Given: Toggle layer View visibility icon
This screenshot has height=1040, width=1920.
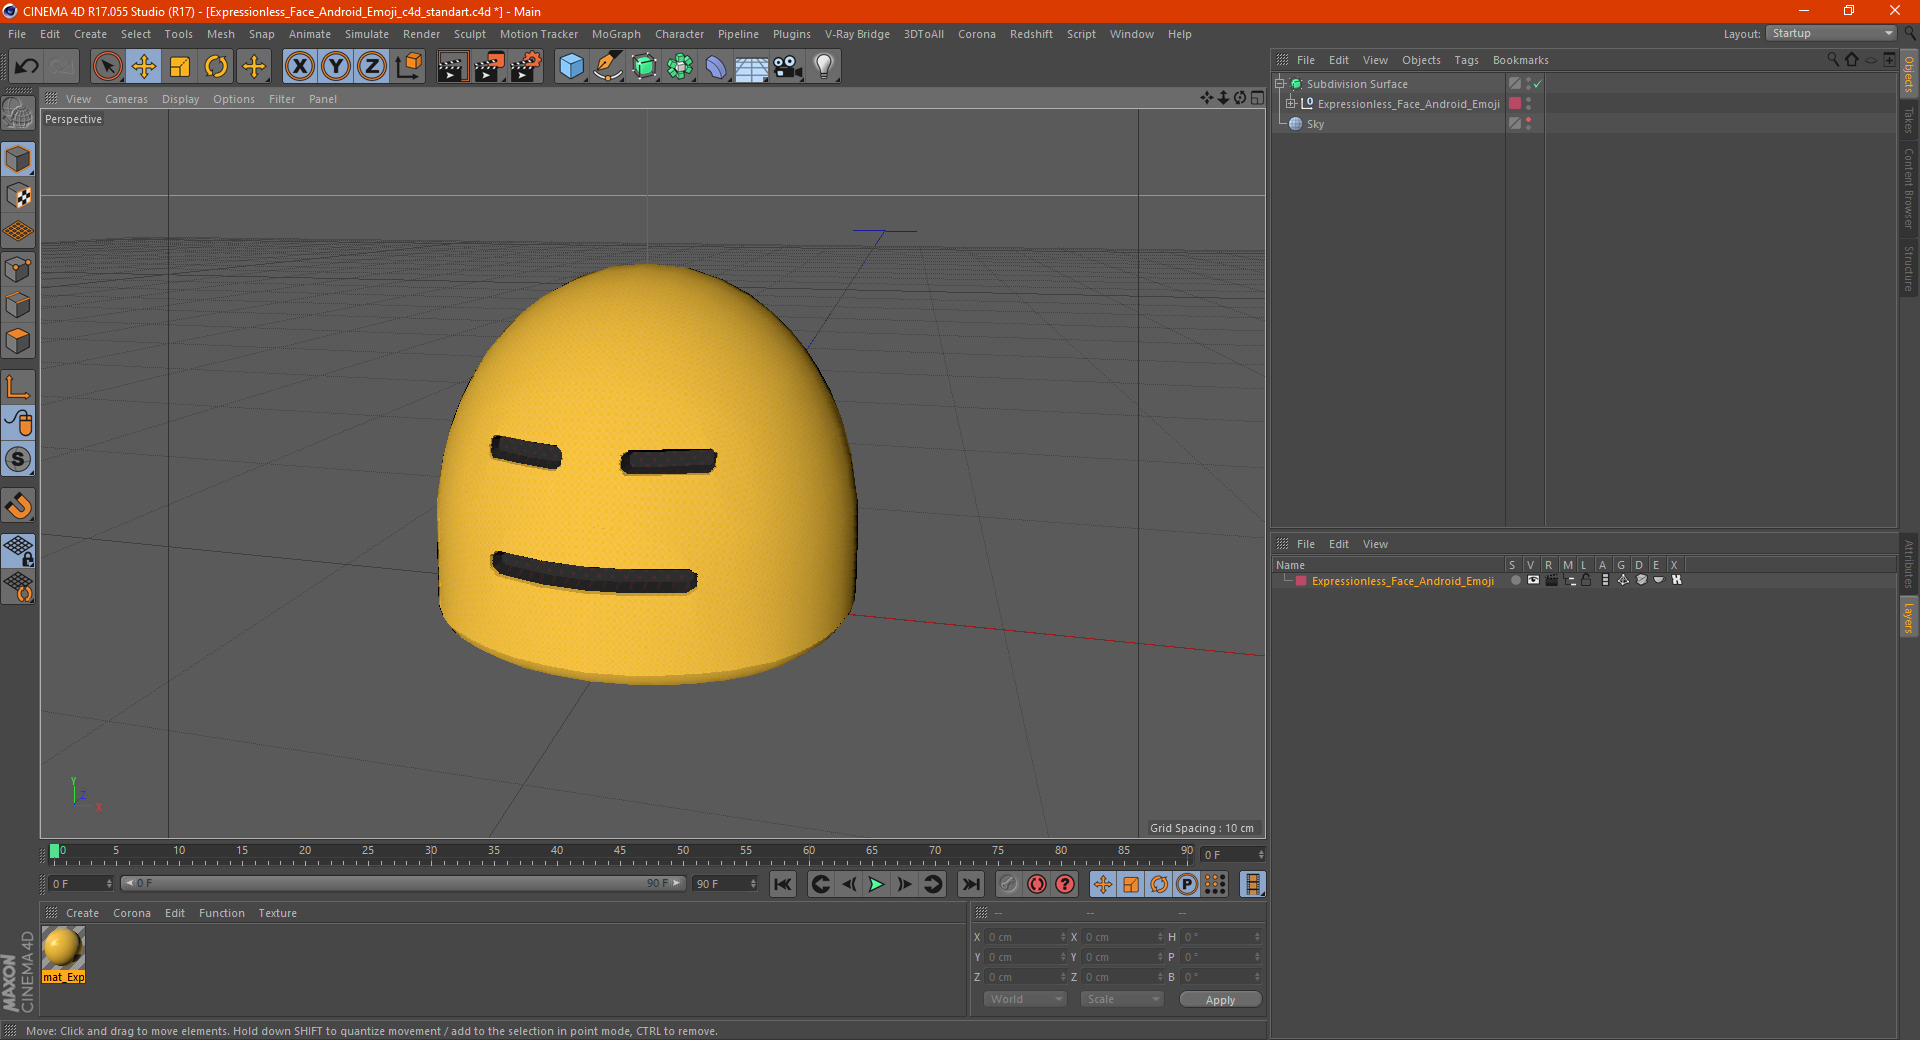Looking at the screenshot, I should click(x=1533, y=580).
